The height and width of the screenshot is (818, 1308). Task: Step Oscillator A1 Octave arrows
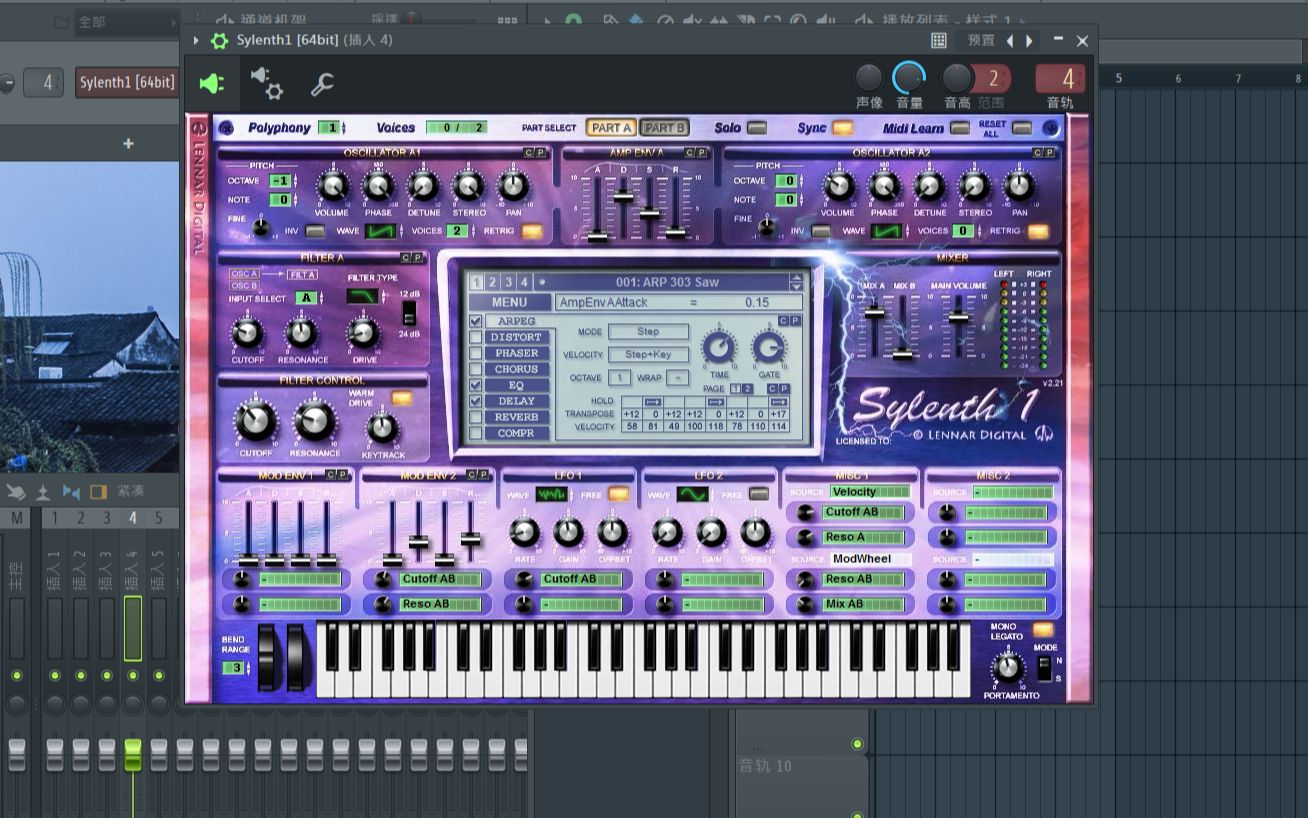[295, 181]
